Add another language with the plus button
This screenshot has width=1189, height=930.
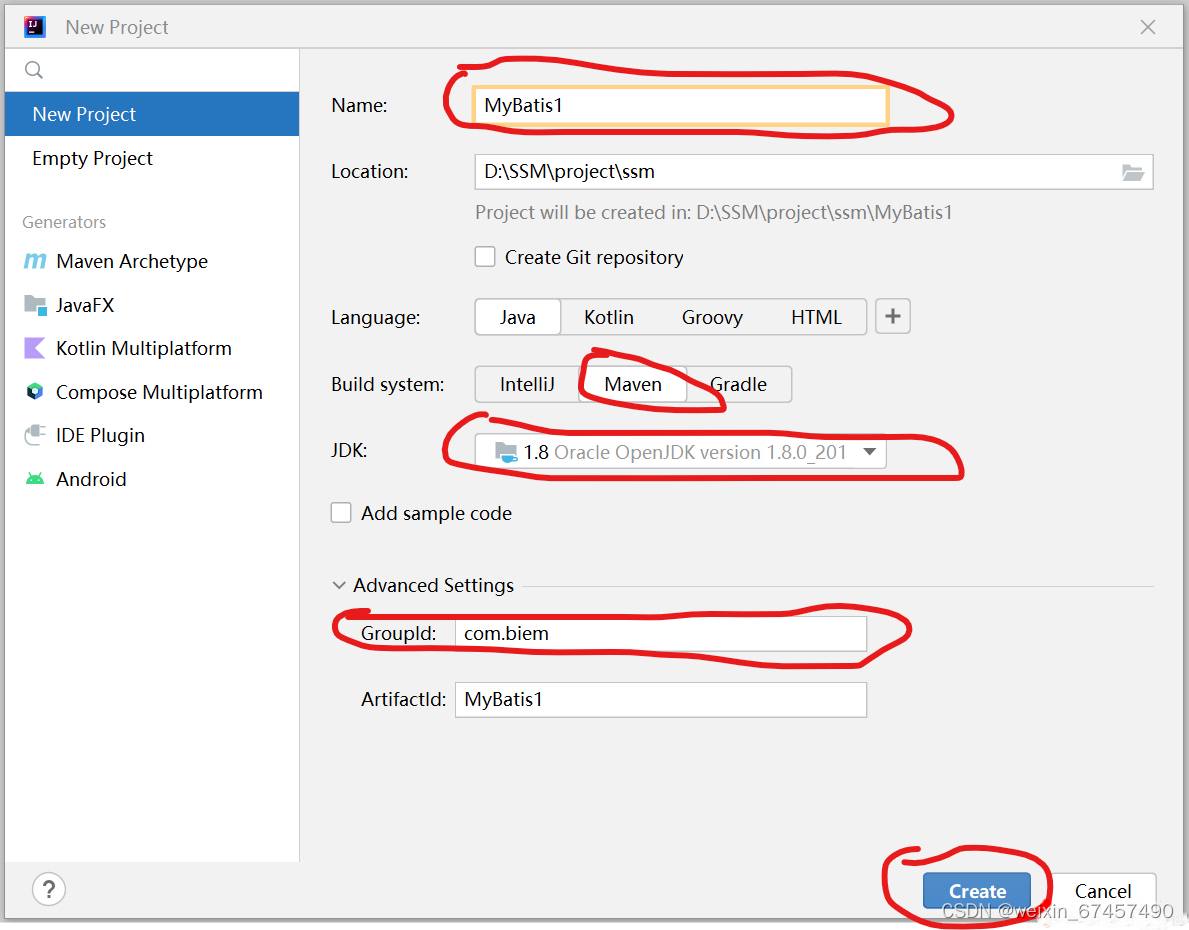point(893,316)
